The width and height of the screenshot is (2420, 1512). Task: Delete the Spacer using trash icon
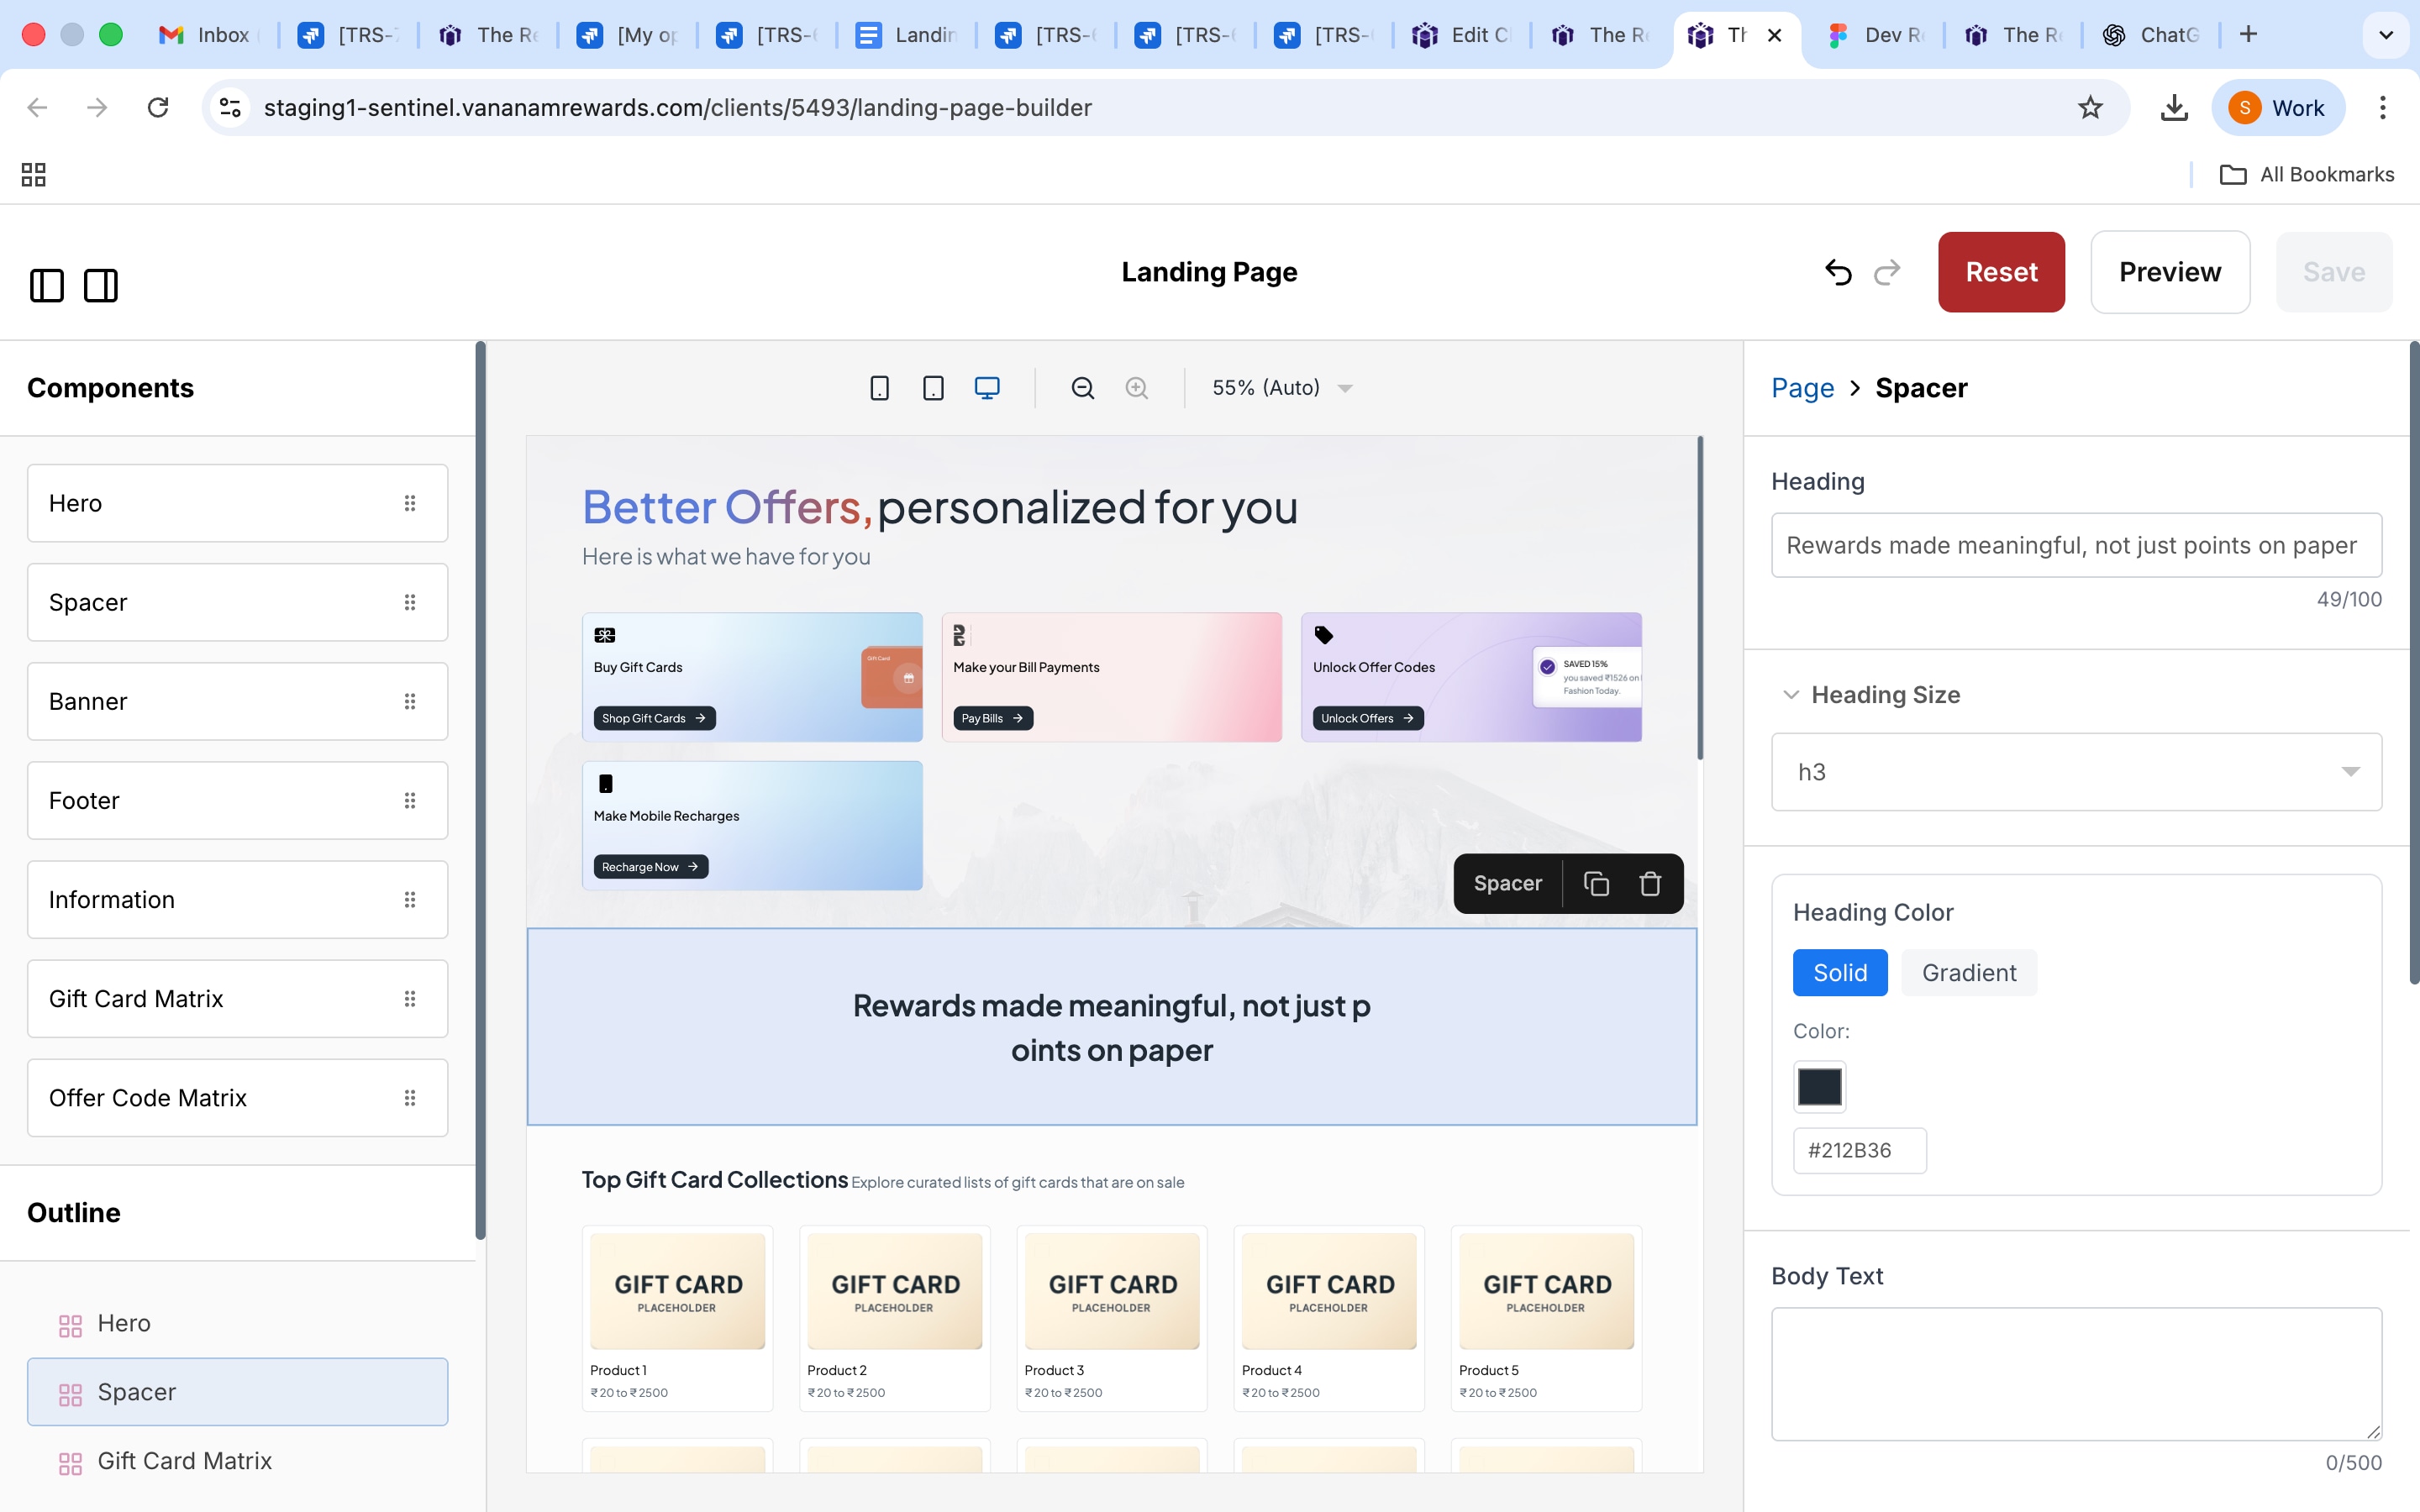(1650, 884)
